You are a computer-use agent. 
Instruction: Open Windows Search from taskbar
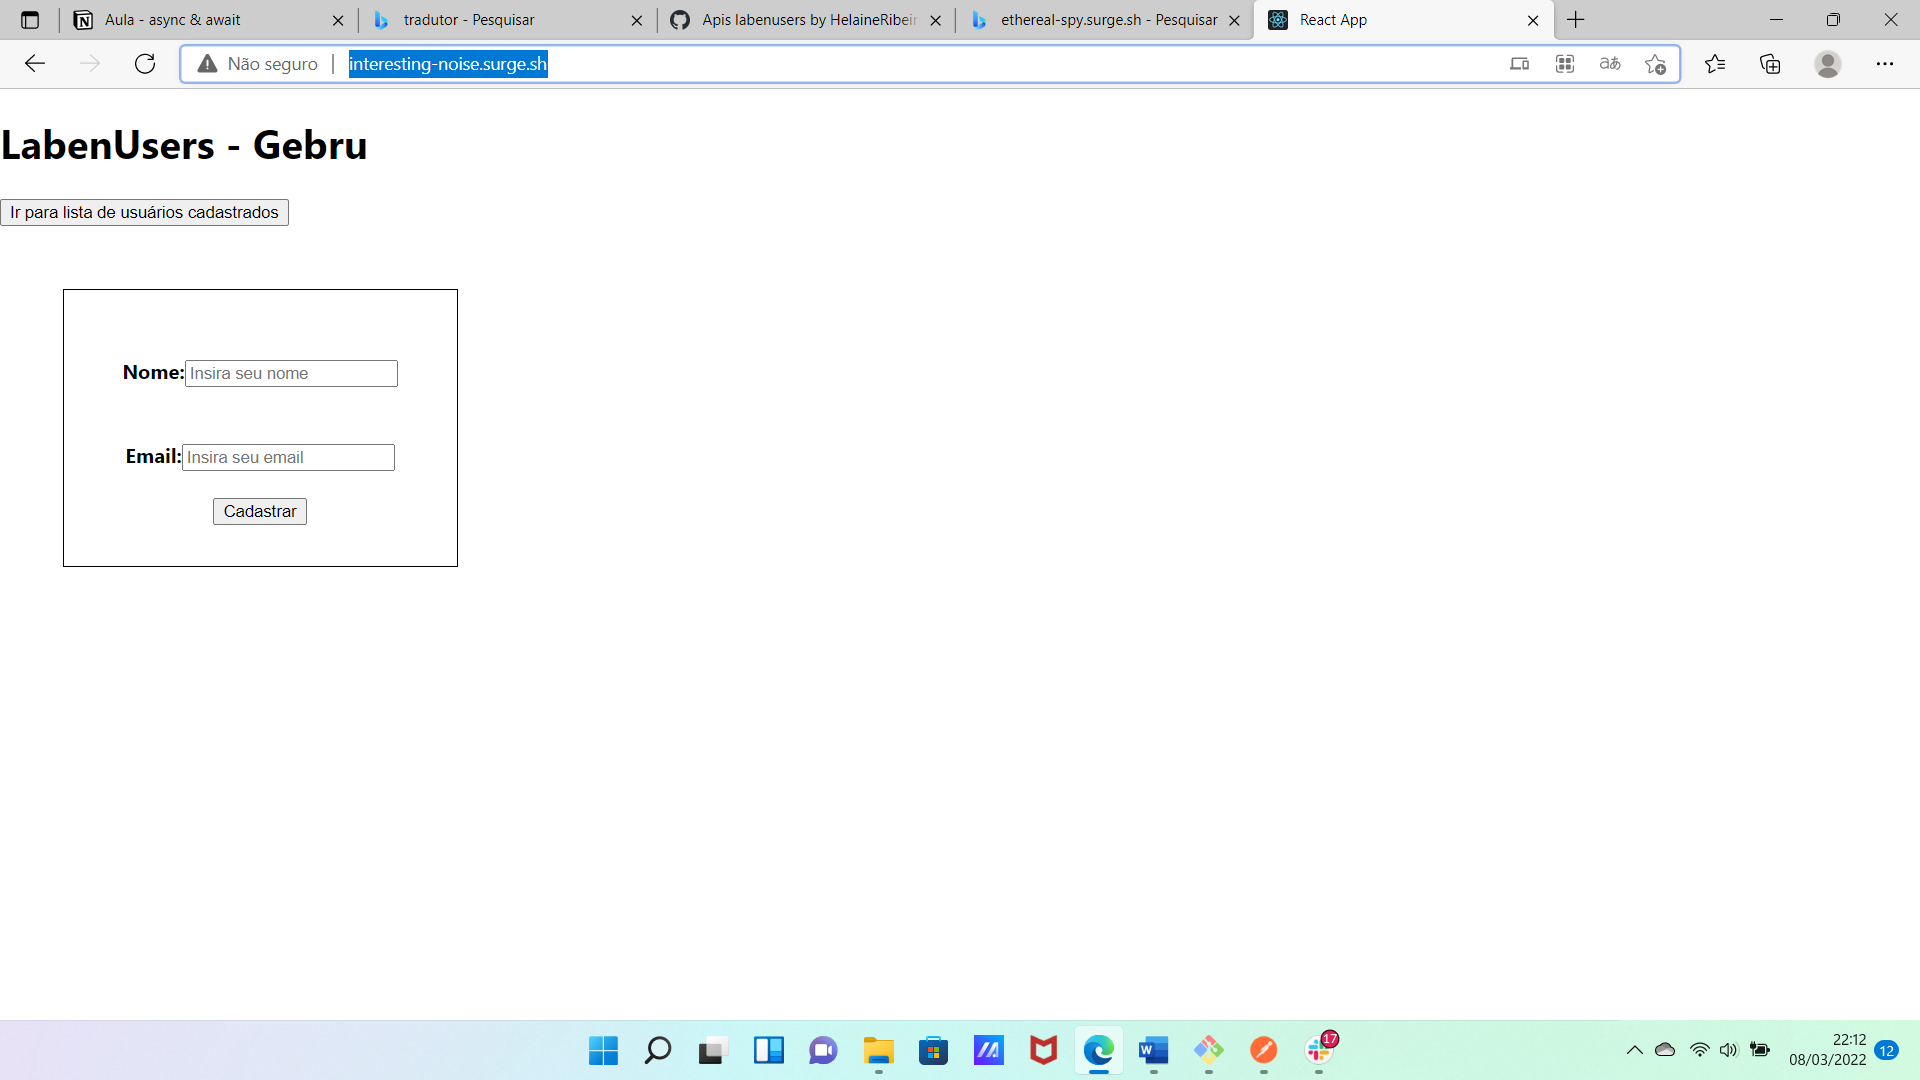[658, 1050]
